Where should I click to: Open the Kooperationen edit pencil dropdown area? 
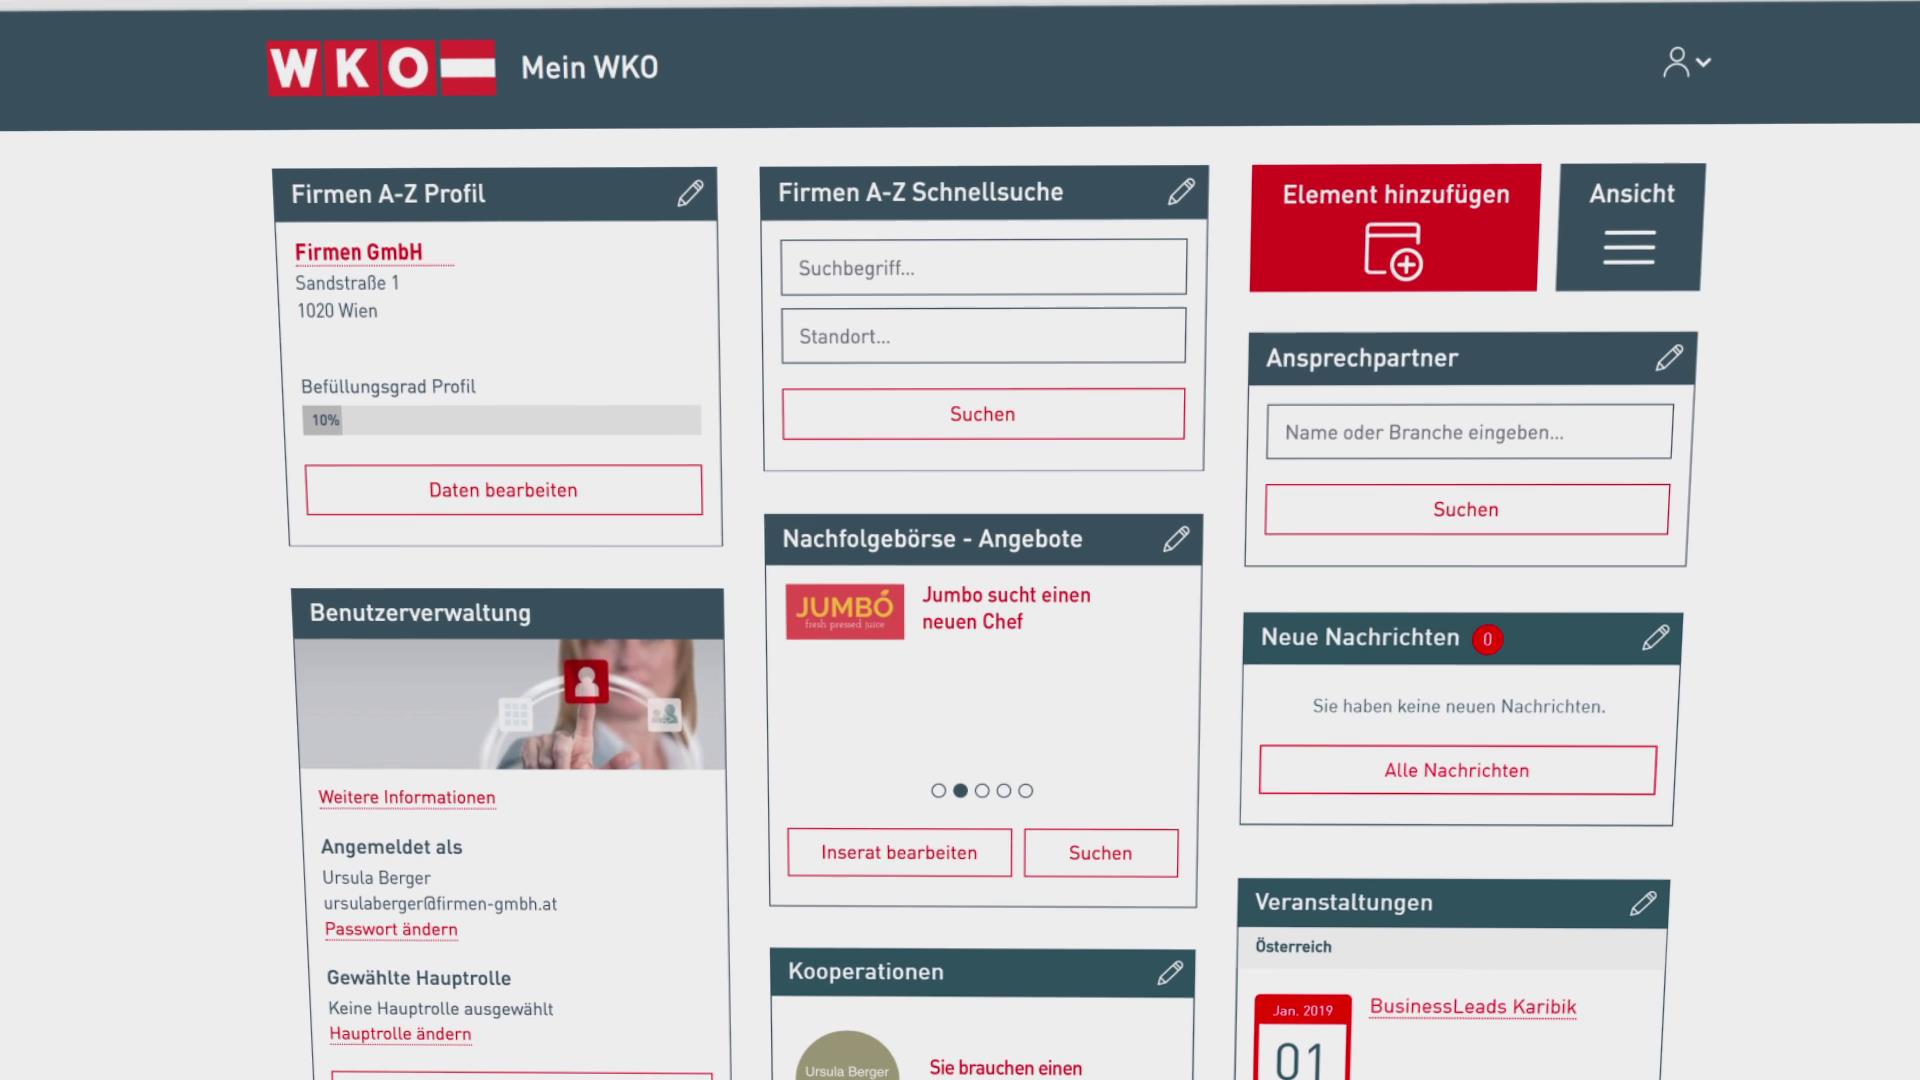pyautogui.click(x=1169, y=971)
